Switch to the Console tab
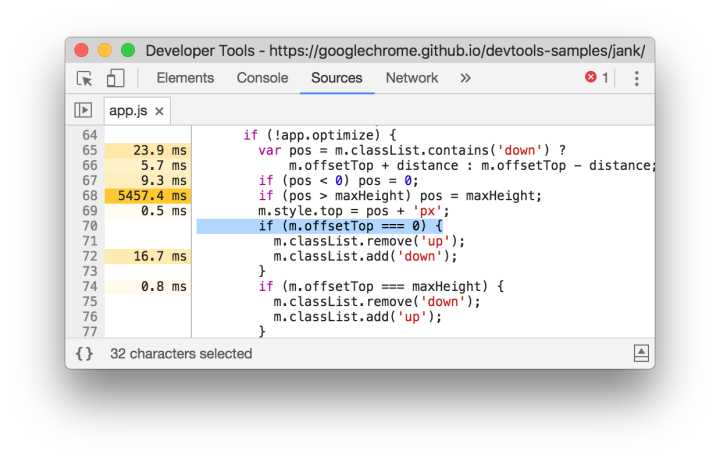The height and width of the screenshot is (462, 720). tap(262, 78)
